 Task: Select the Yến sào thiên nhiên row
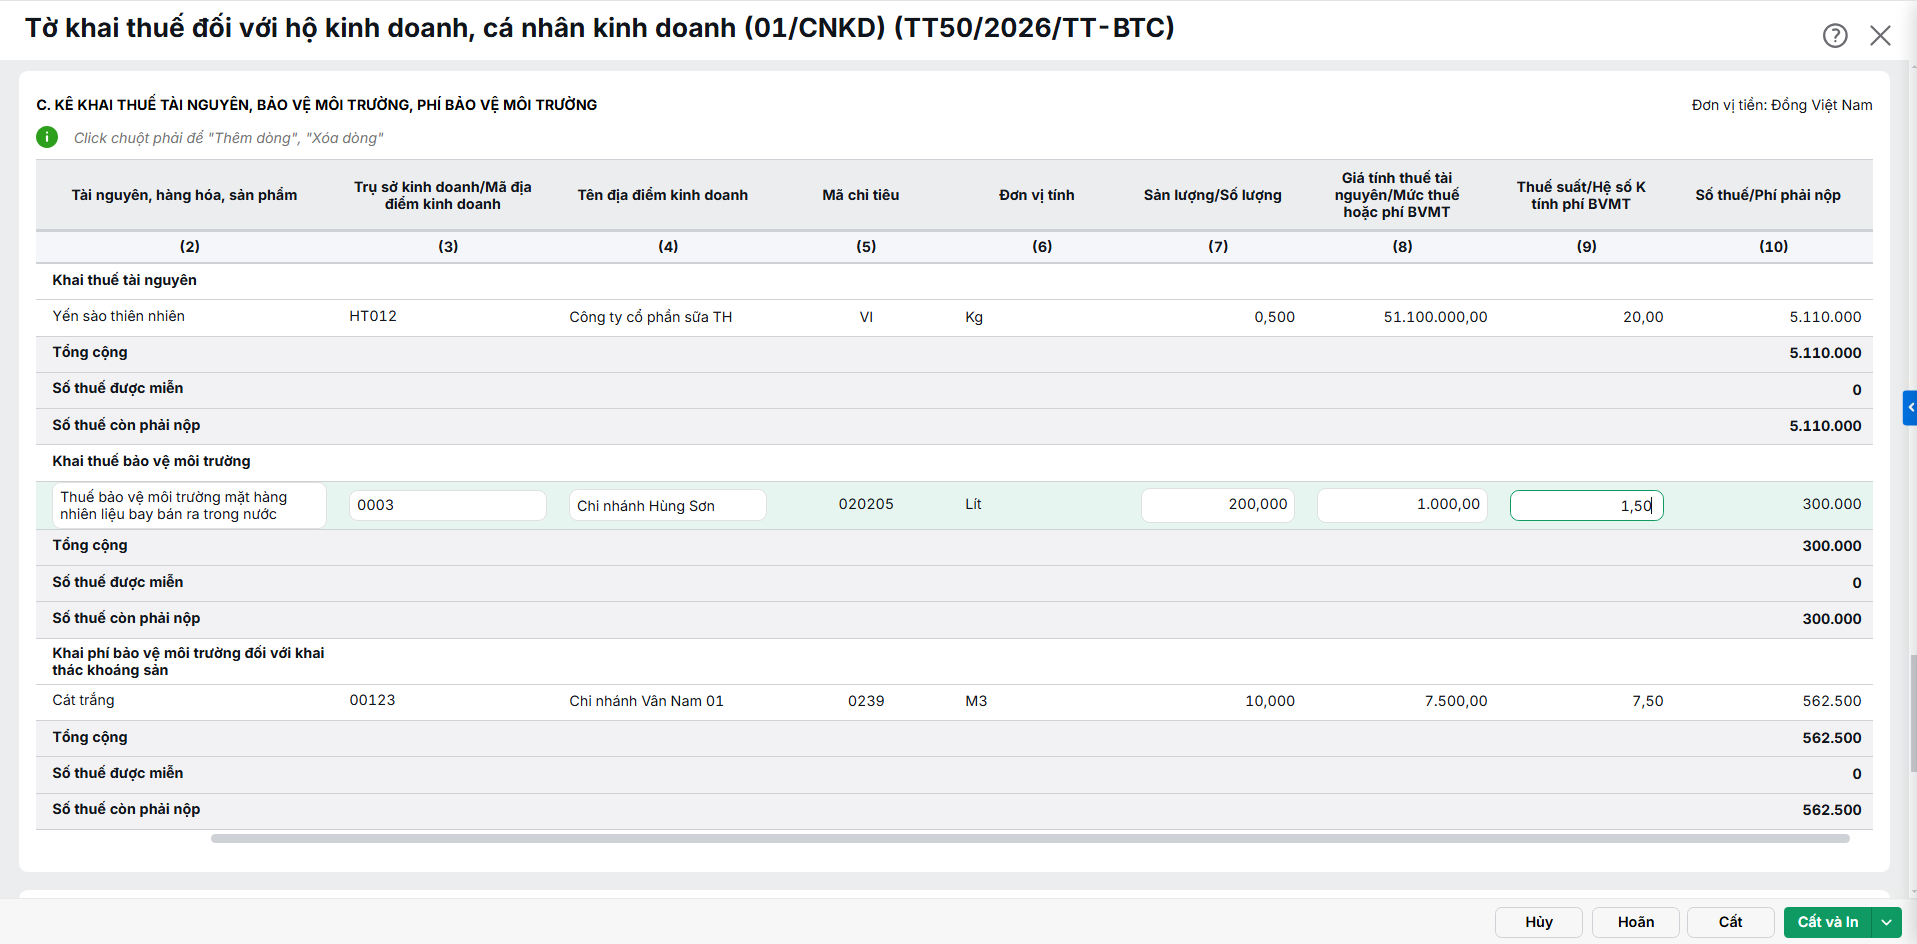pos(954,317)
